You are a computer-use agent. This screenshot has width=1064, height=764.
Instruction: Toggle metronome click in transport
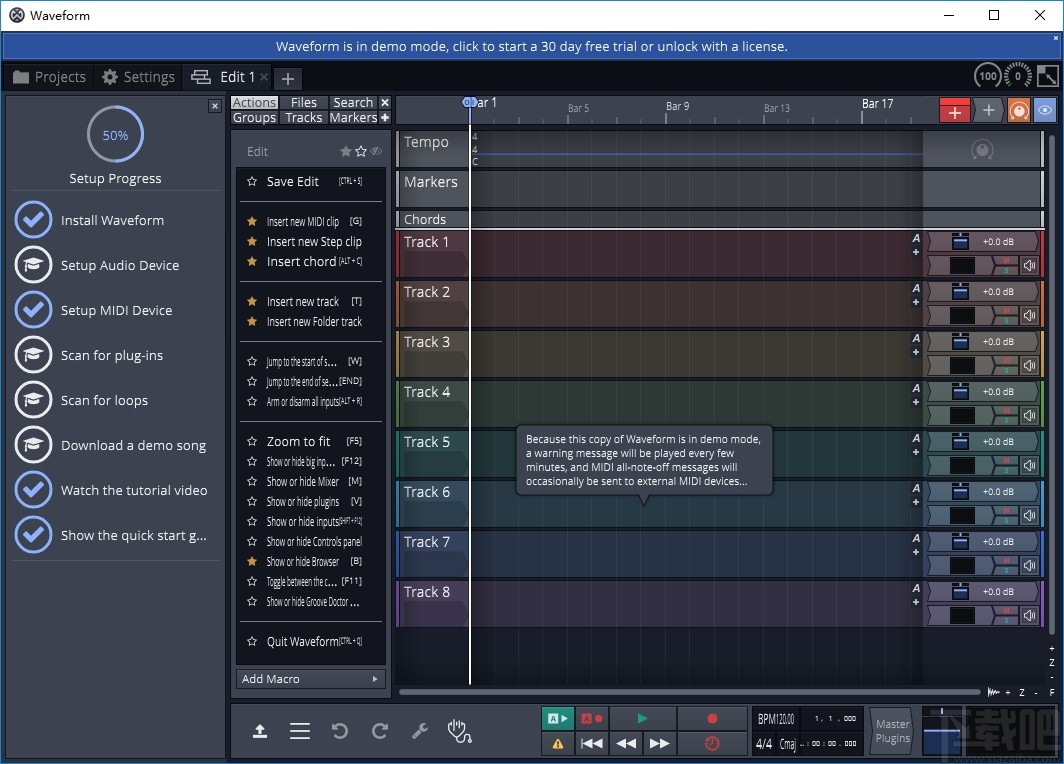tap(712, 743)
